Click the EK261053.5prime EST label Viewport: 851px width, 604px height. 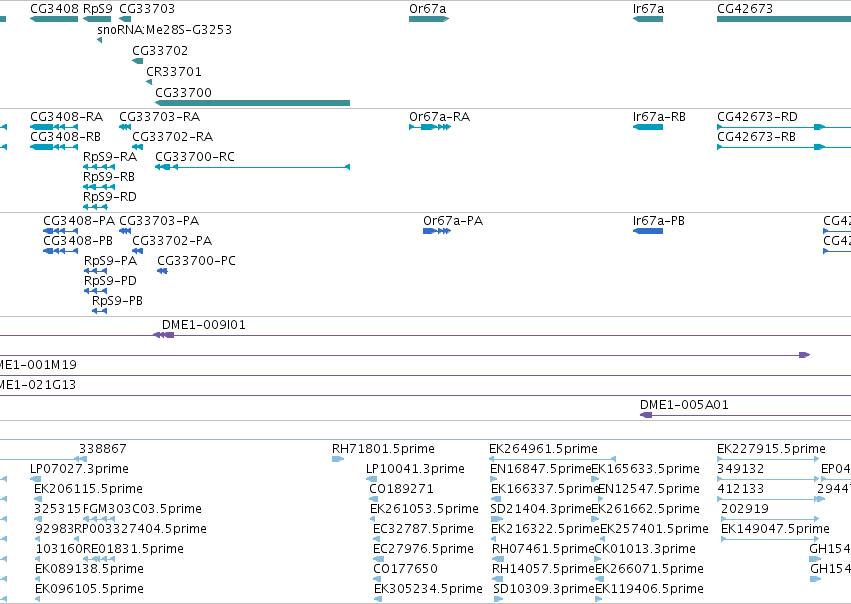click(x=424, y=509)
